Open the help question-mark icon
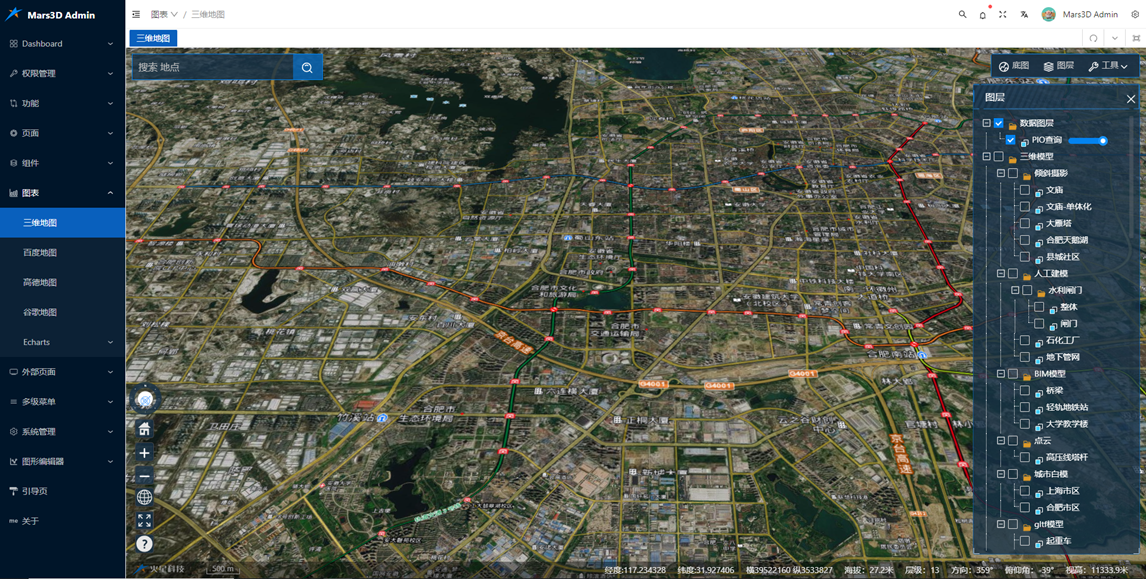 click(x=145, y=543)
